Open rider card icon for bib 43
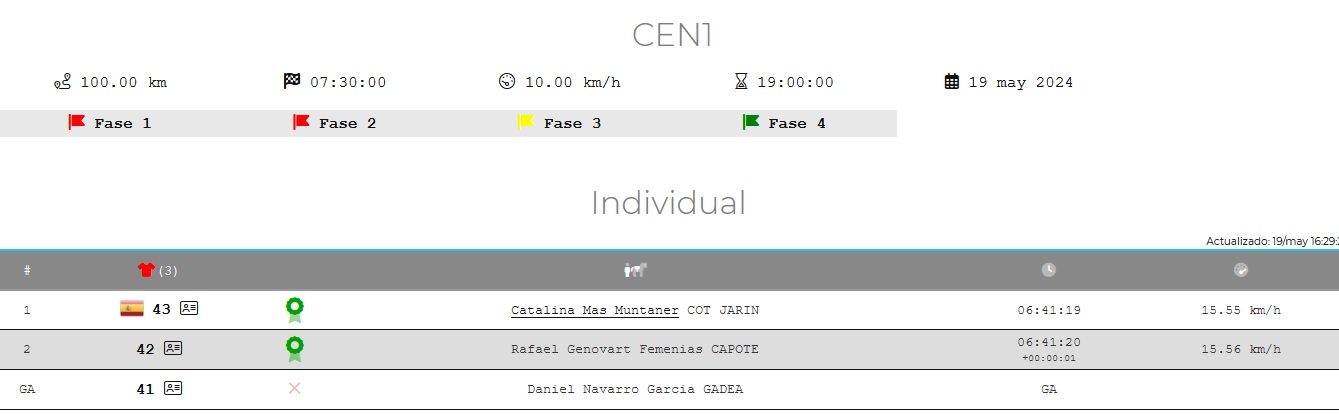The width and height of the screenshot is (1339, 414). [189, 308]
